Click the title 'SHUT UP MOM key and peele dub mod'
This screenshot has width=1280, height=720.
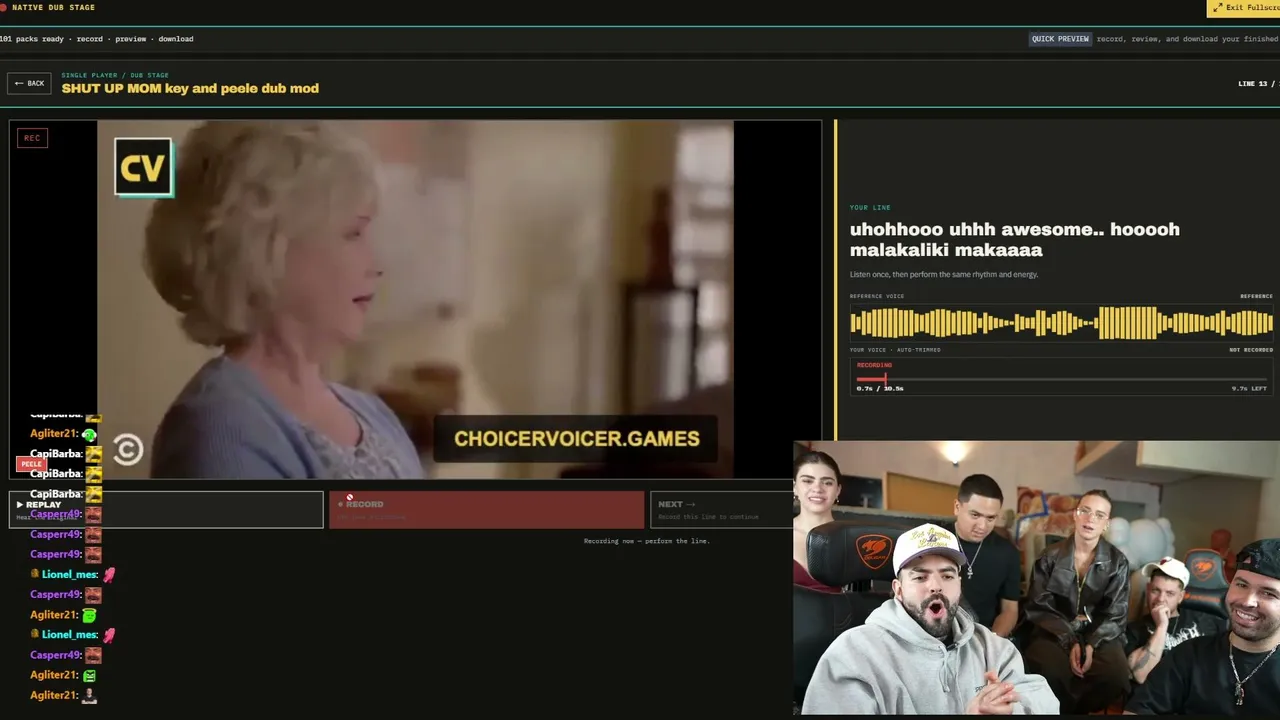pyautogui.click(x=190, y=88)
